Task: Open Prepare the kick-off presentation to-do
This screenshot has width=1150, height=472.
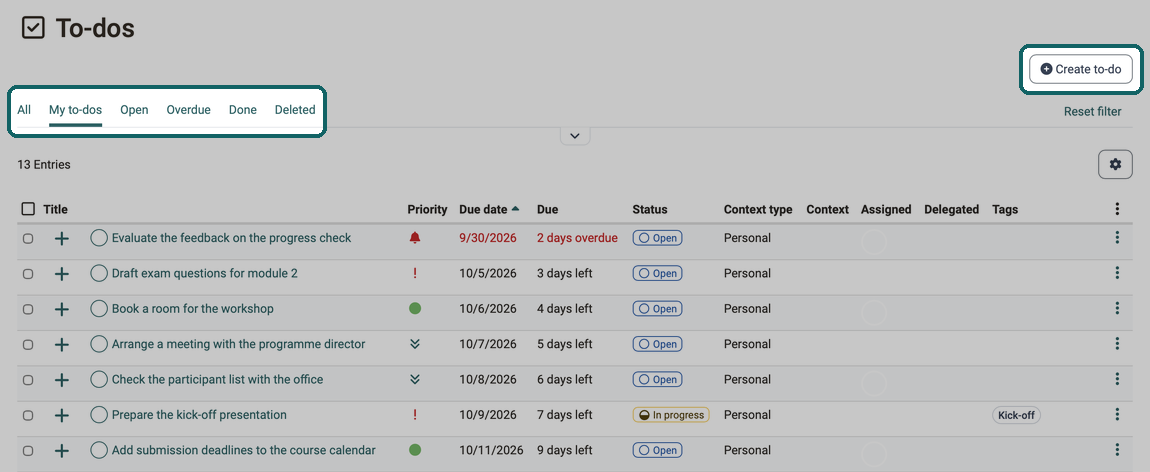Action: click(x=199, y=414)
